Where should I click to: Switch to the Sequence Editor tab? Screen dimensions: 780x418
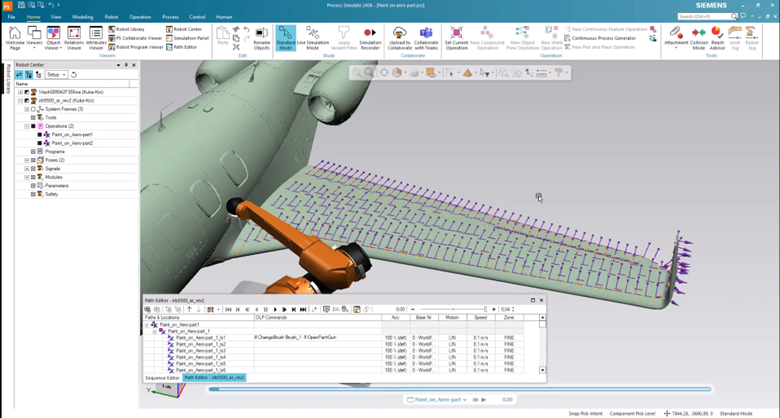162,378
